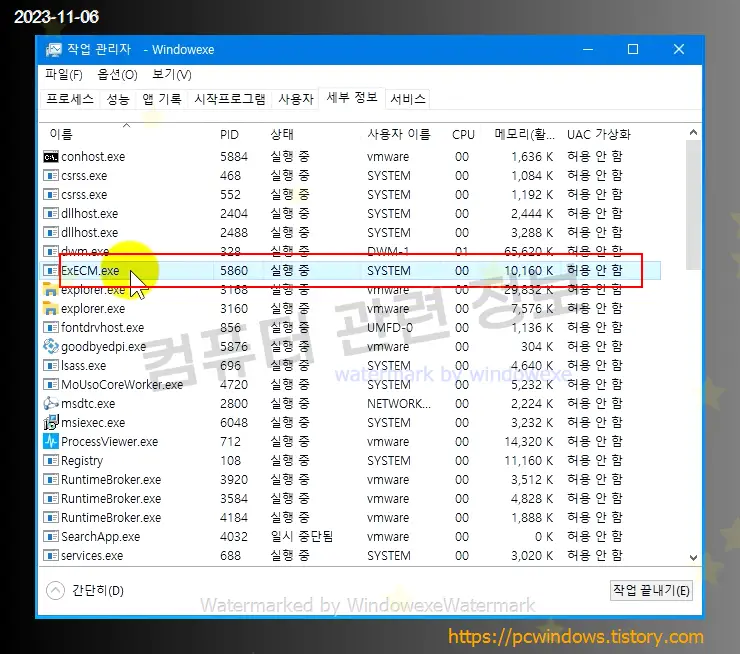Select the services.exe process name

click(92, 555)
